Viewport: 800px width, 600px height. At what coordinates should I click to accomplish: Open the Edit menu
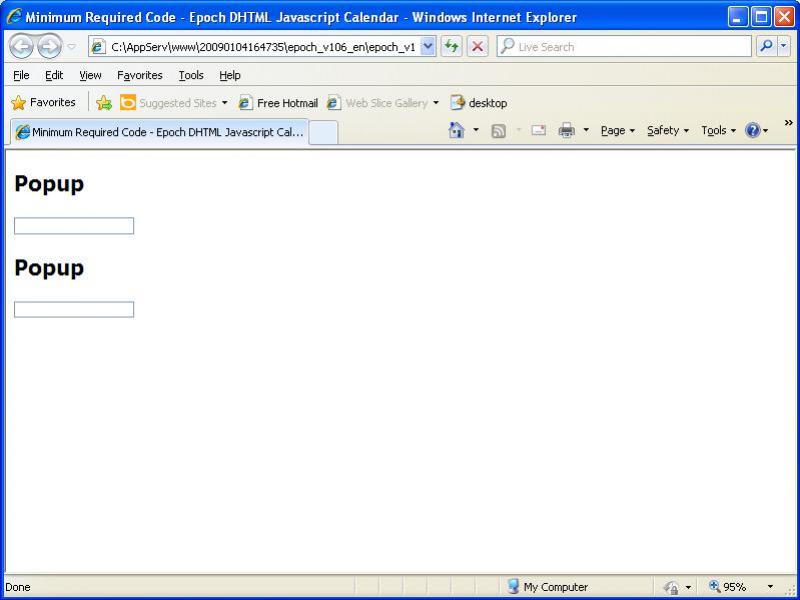point(54,76)
